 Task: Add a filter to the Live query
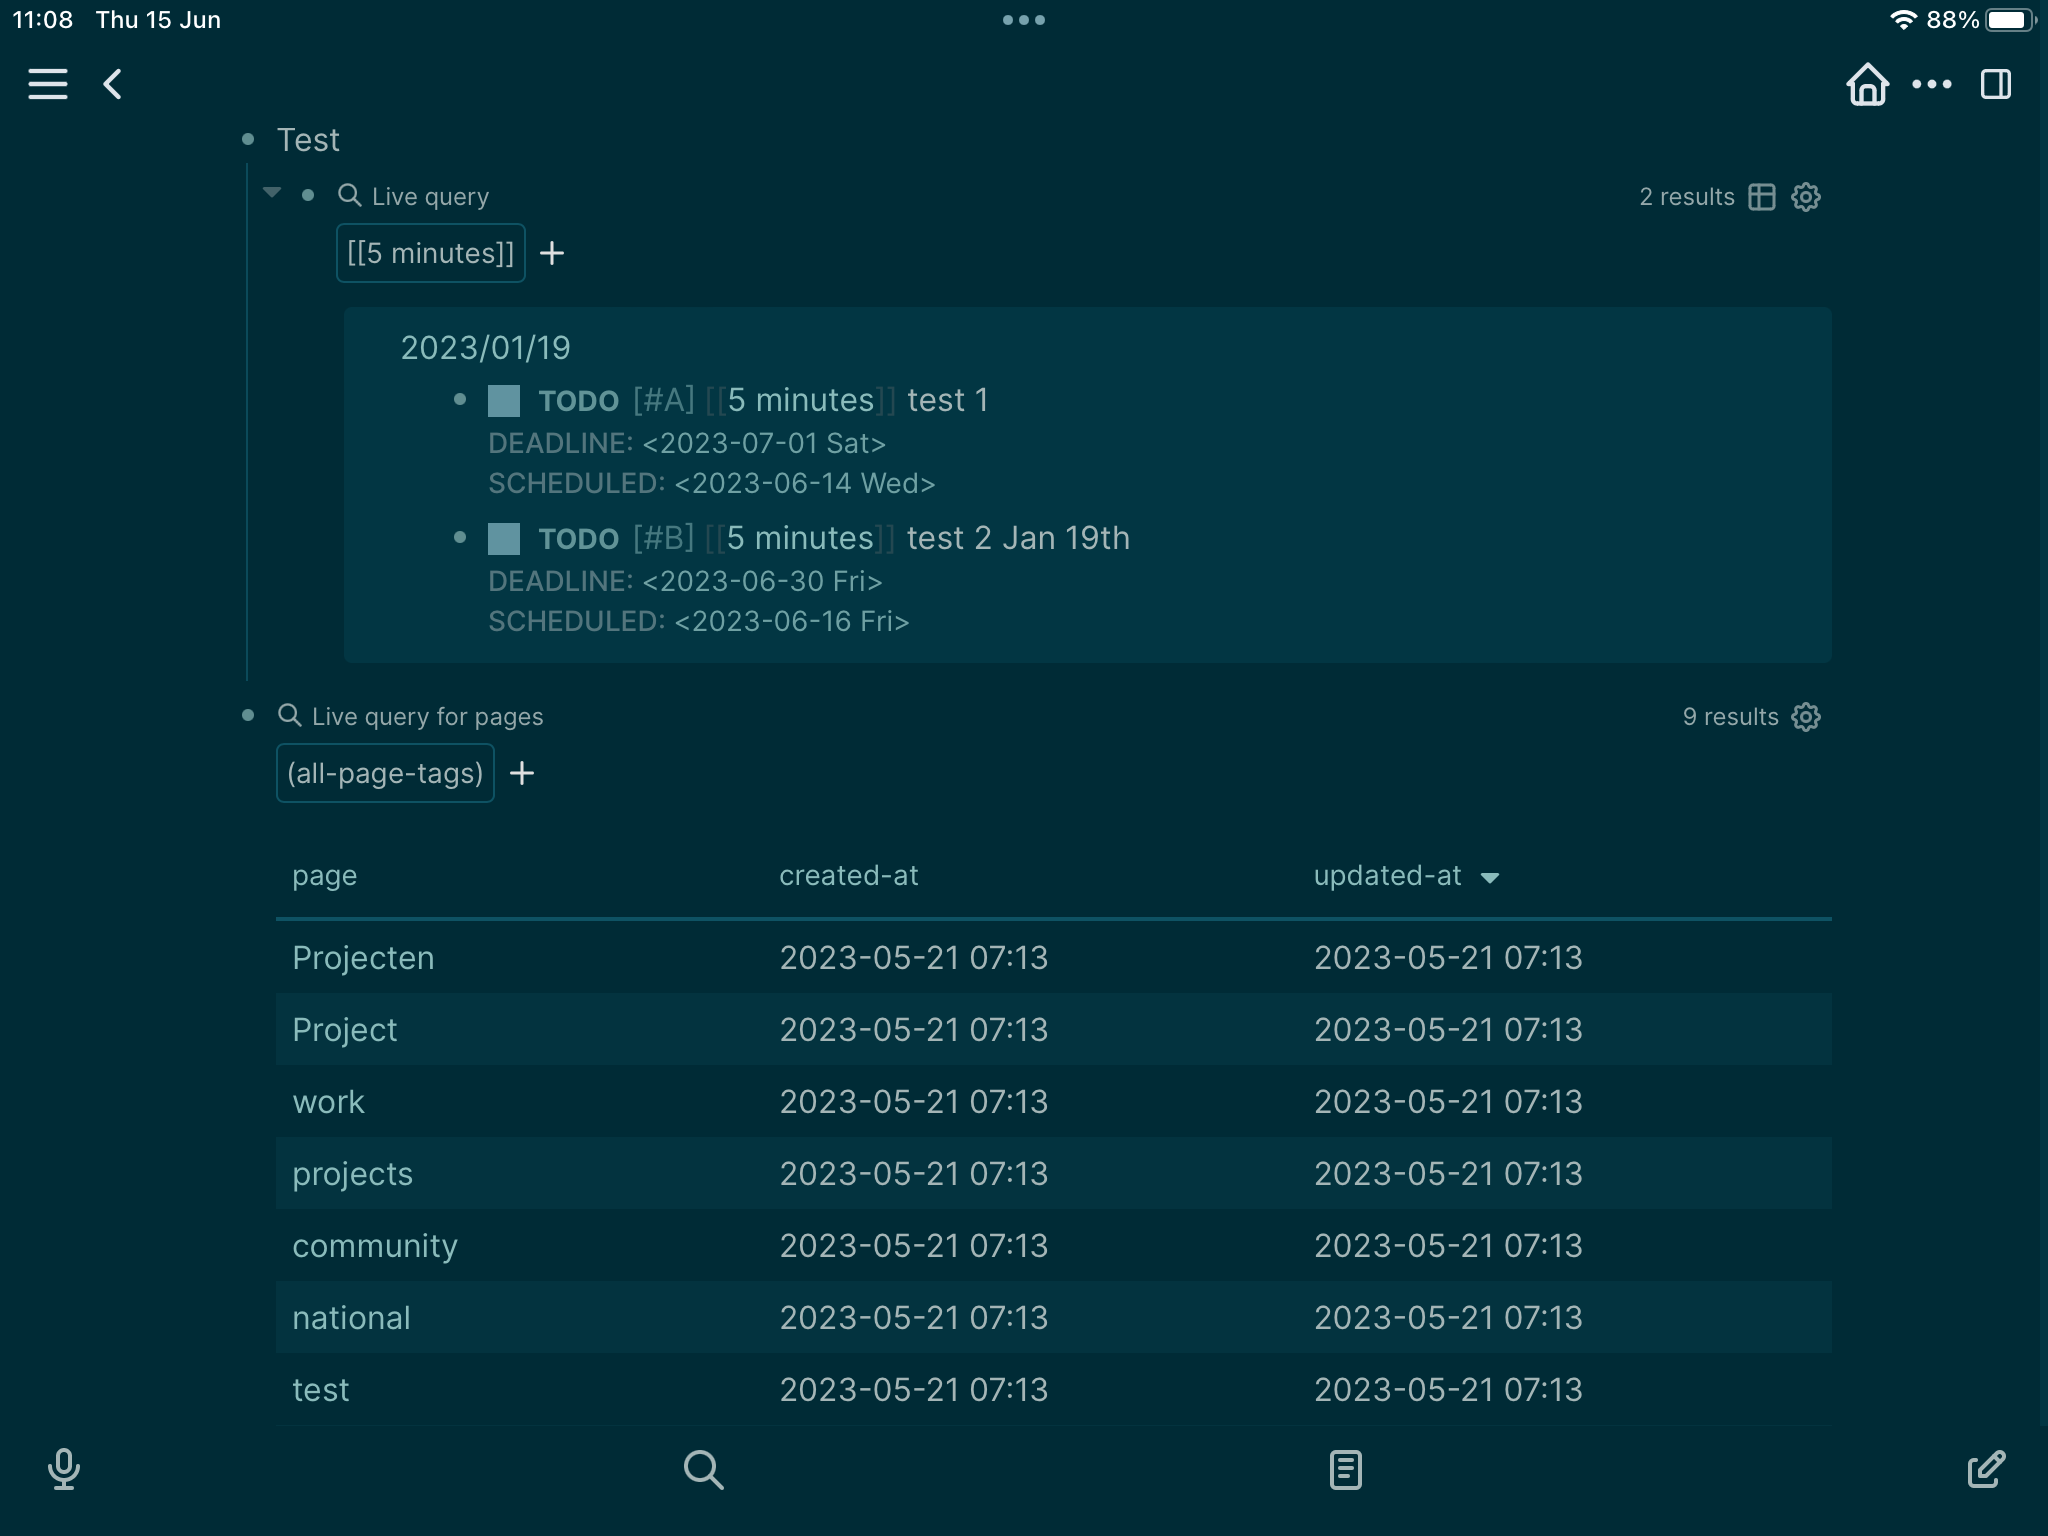(554, 252)
